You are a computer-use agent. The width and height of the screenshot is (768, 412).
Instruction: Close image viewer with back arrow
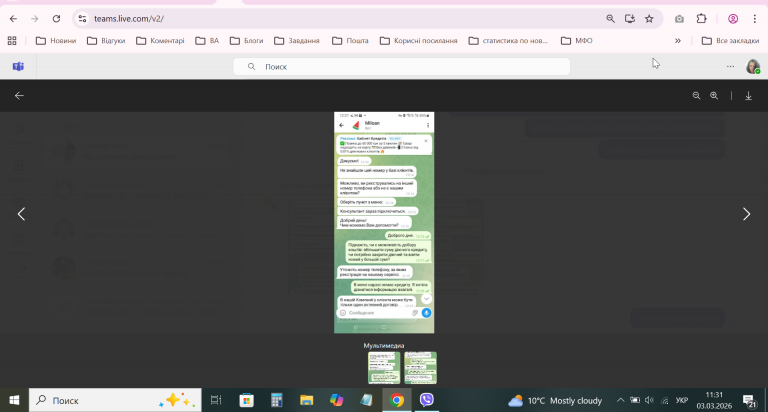click(19, 96)
